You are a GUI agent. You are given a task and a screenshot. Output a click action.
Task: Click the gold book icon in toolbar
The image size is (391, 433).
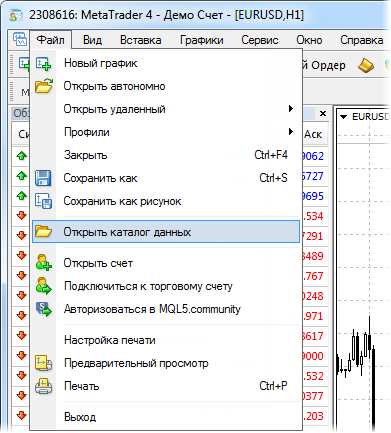click(366, 65)
